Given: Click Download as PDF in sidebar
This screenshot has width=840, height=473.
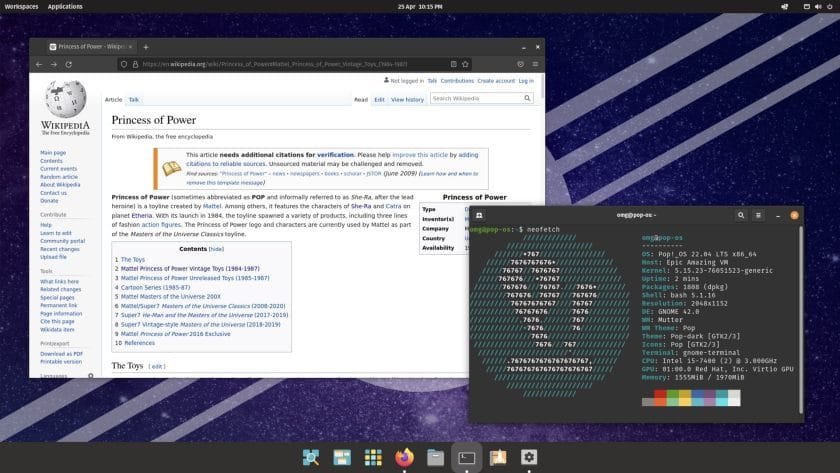Looking at the screenshot, I should pos(62,354).
